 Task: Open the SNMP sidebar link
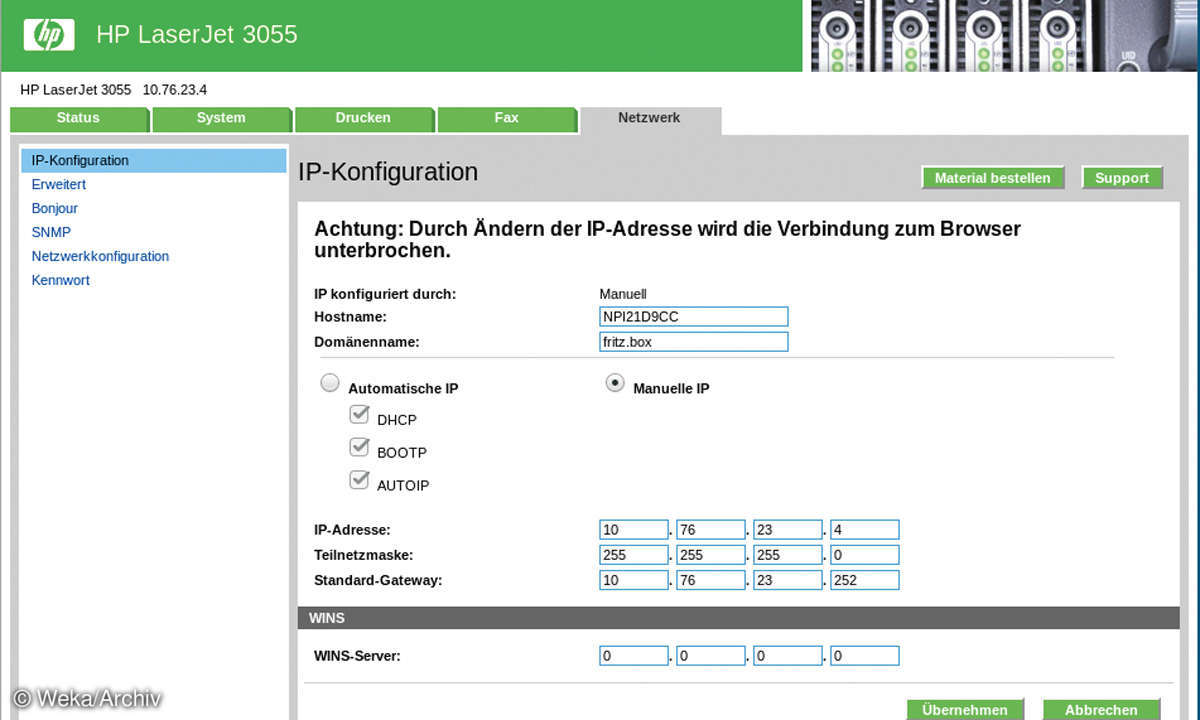[x=51, y=232]
